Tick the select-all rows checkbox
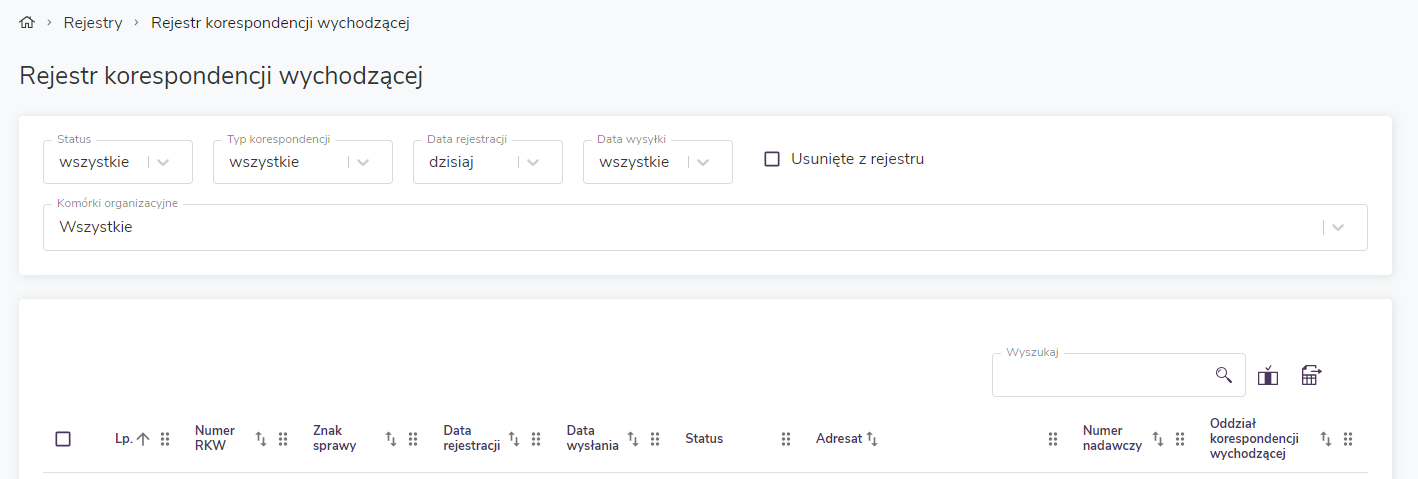The image size is (1418, 479). [x=63, y=439]
